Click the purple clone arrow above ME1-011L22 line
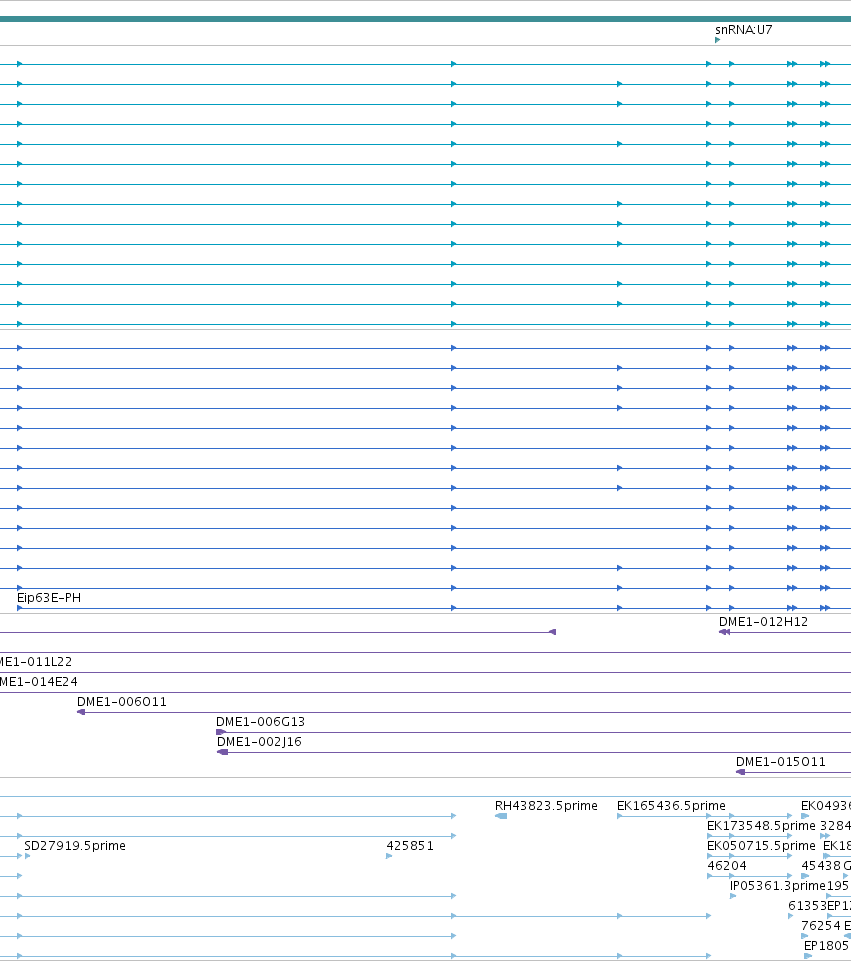The height and width of the screenshot is (961, 851). coord(552,632)
